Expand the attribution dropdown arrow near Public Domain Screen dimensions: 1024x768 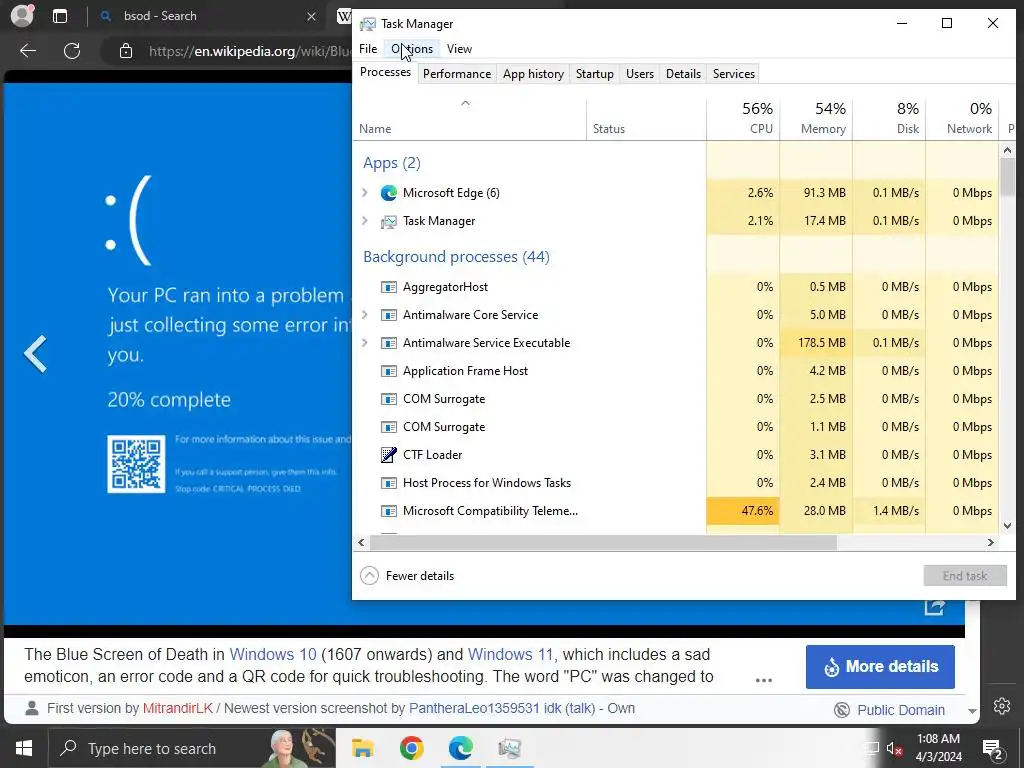point(972,711)
